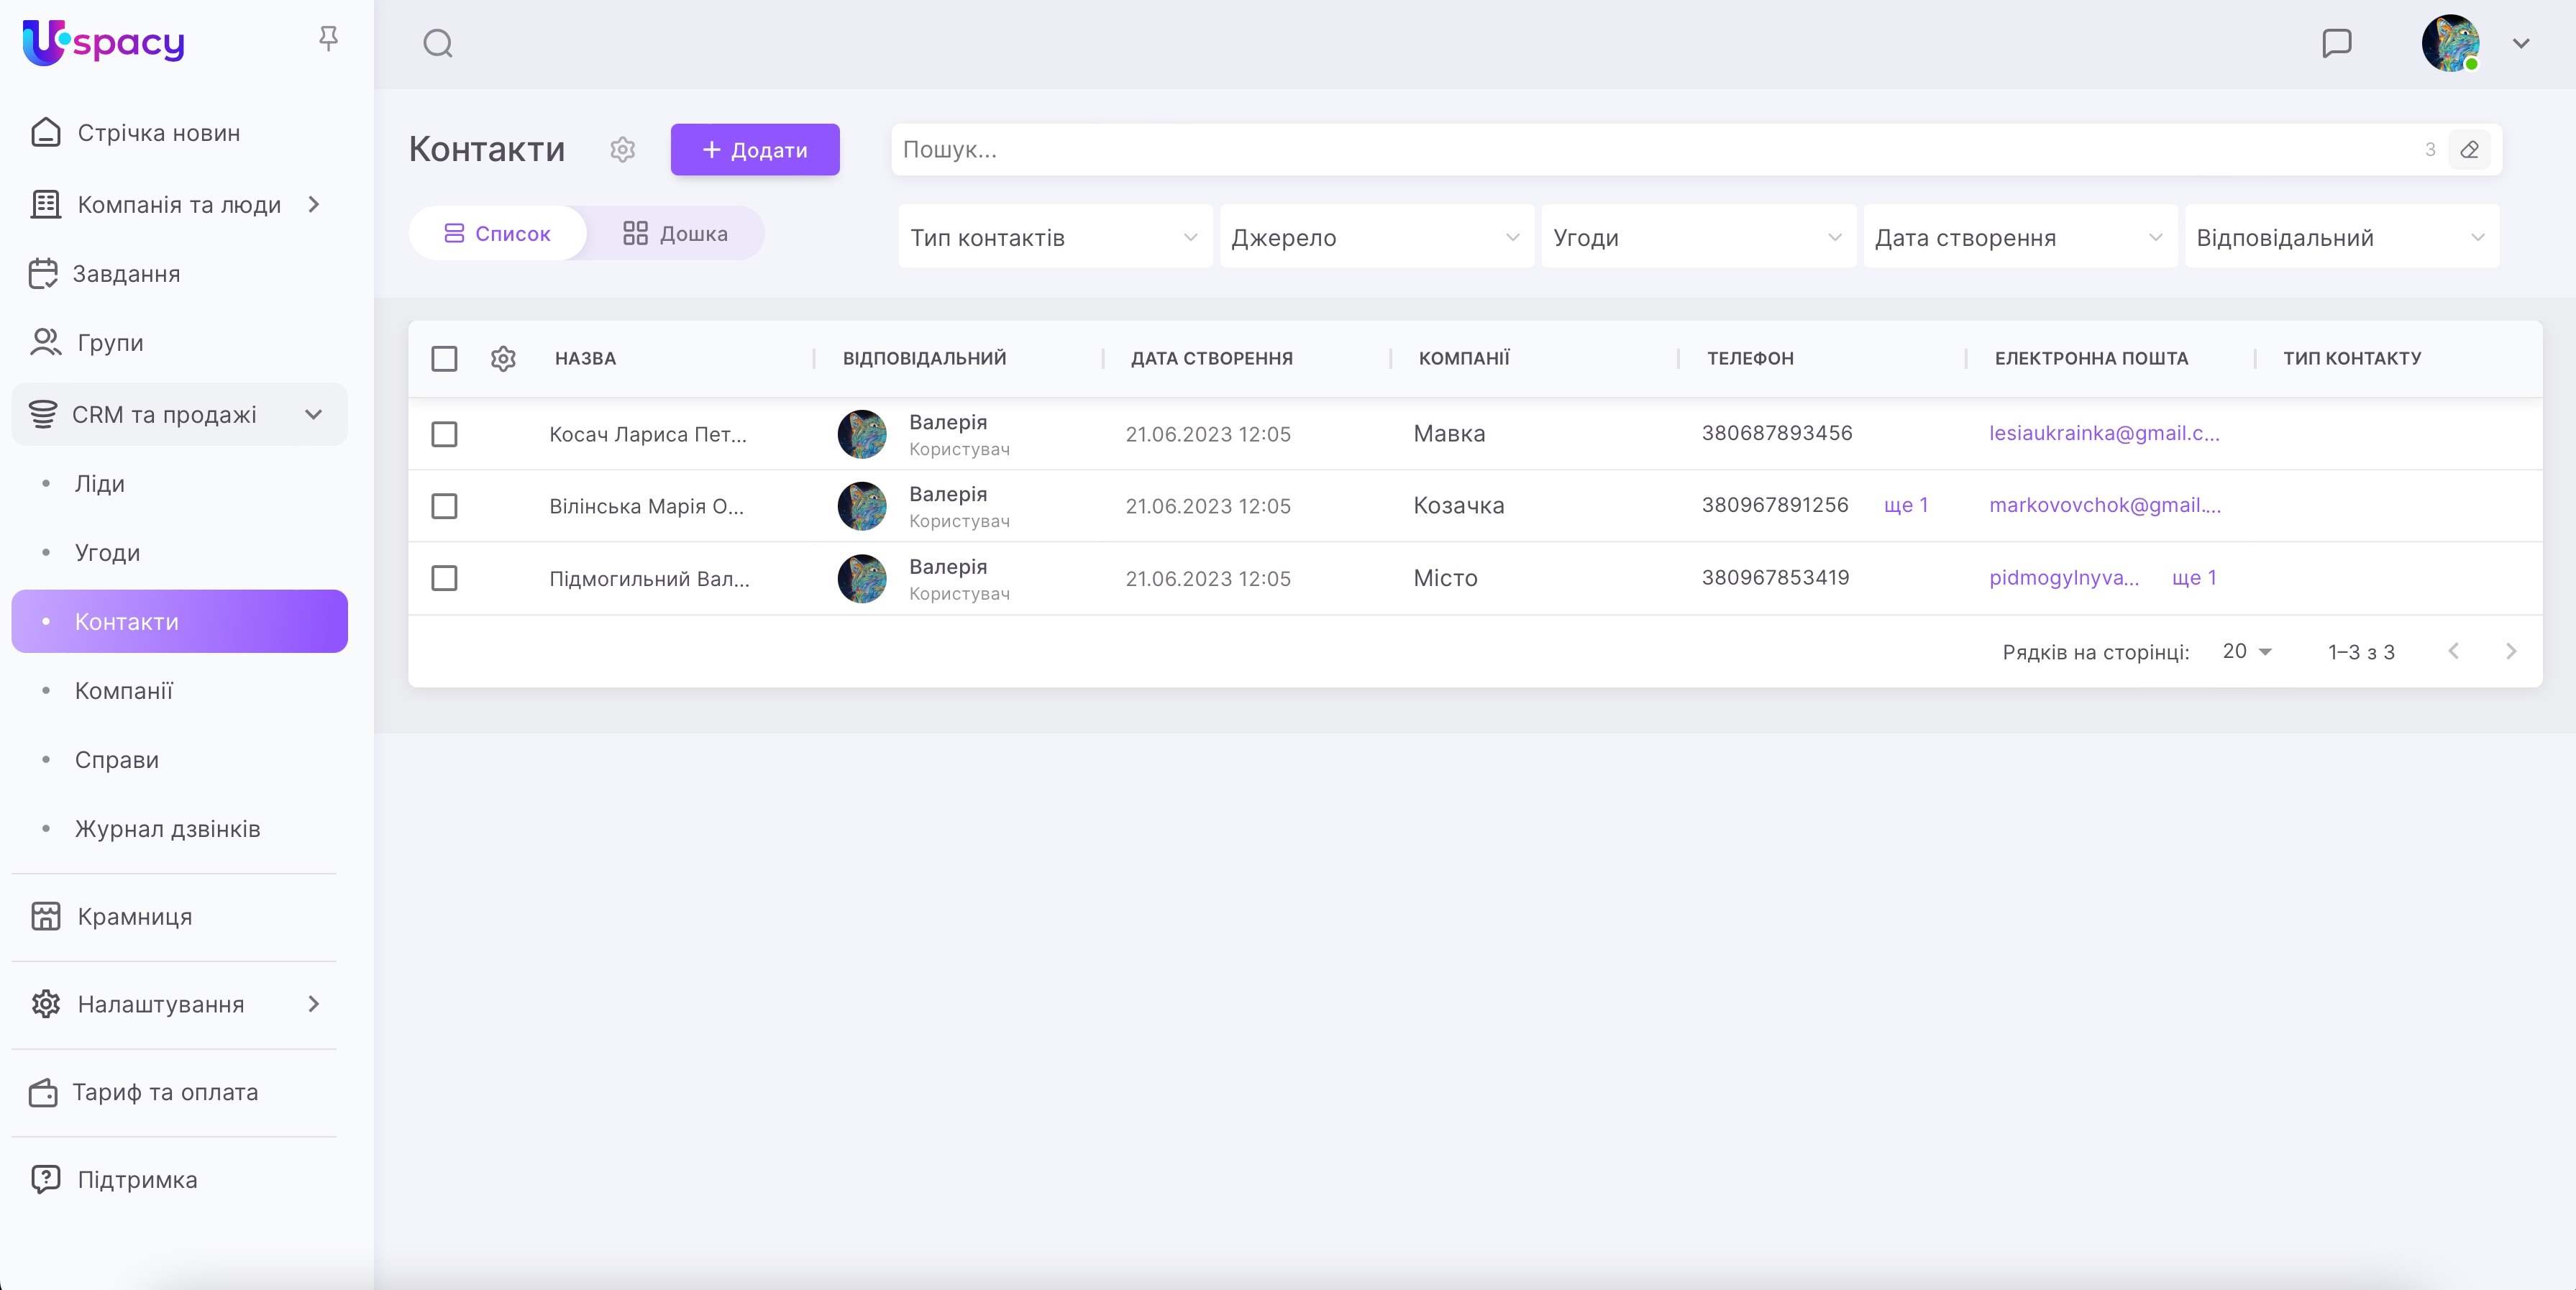Image resolution: width=2576 pixels, height=1290 pixels.
Task: Select all contacts header checkbox
Action: click(444, 358)
